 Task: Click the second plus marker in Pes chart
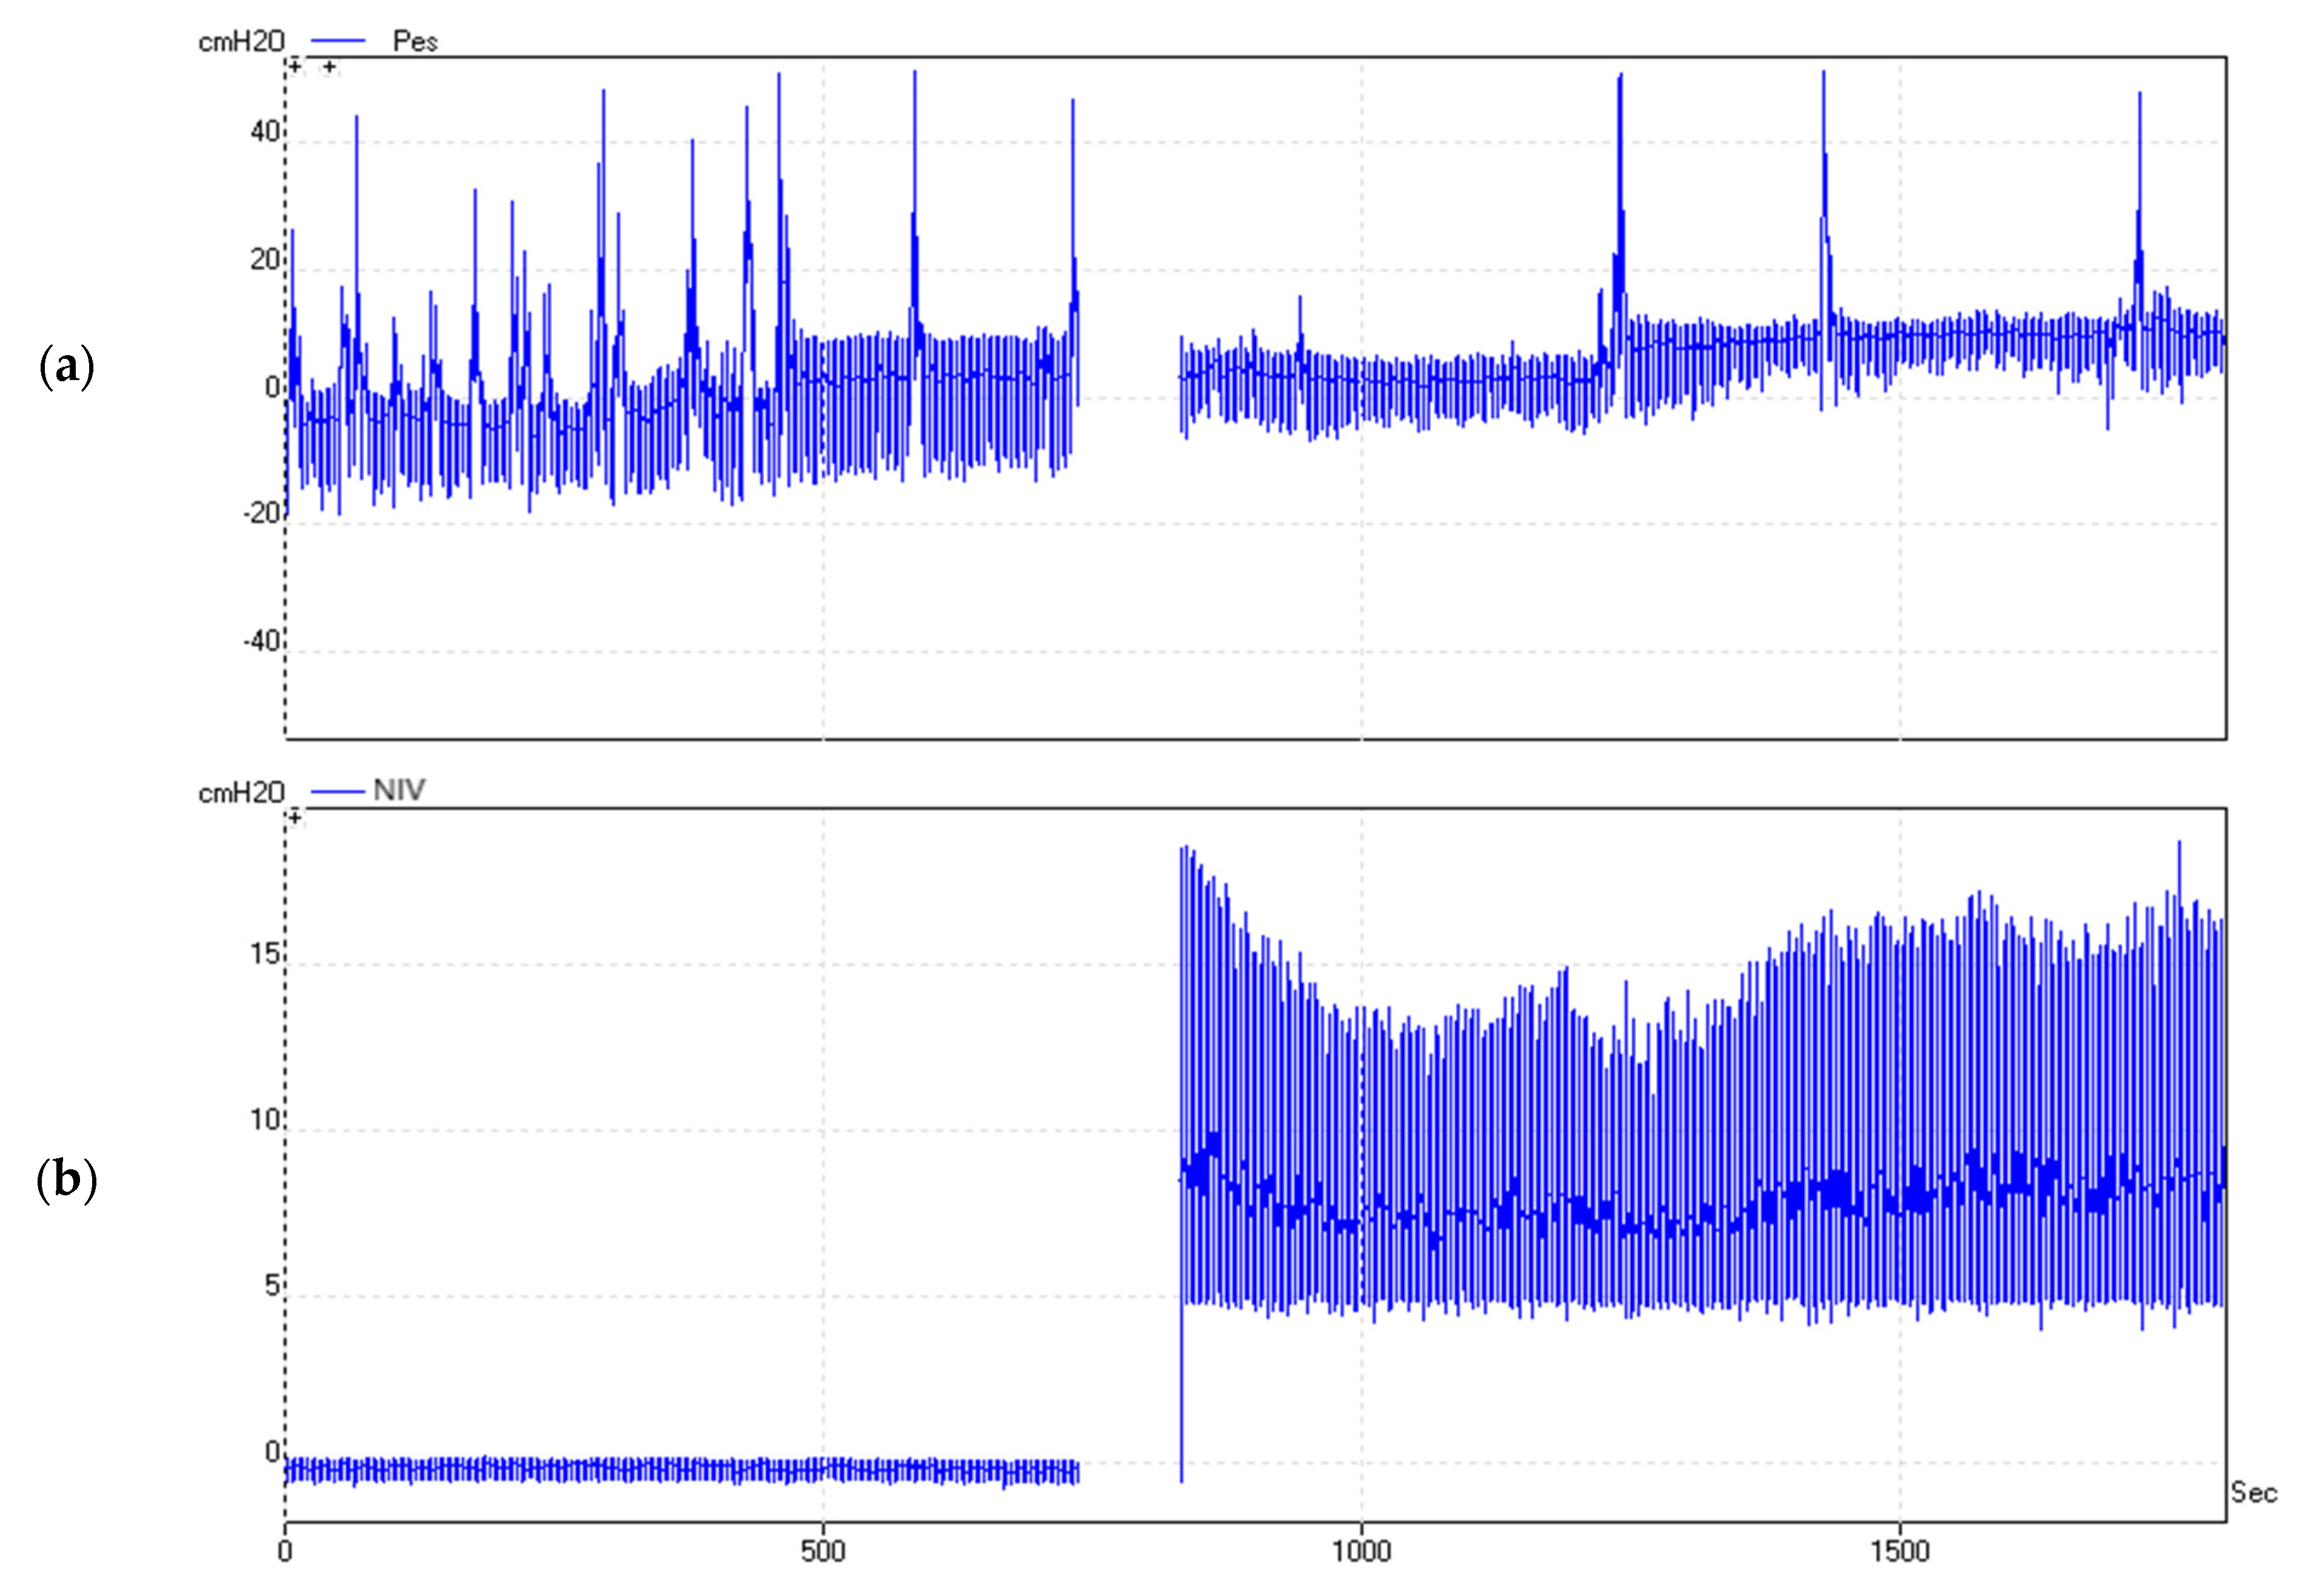click(329, 68)
